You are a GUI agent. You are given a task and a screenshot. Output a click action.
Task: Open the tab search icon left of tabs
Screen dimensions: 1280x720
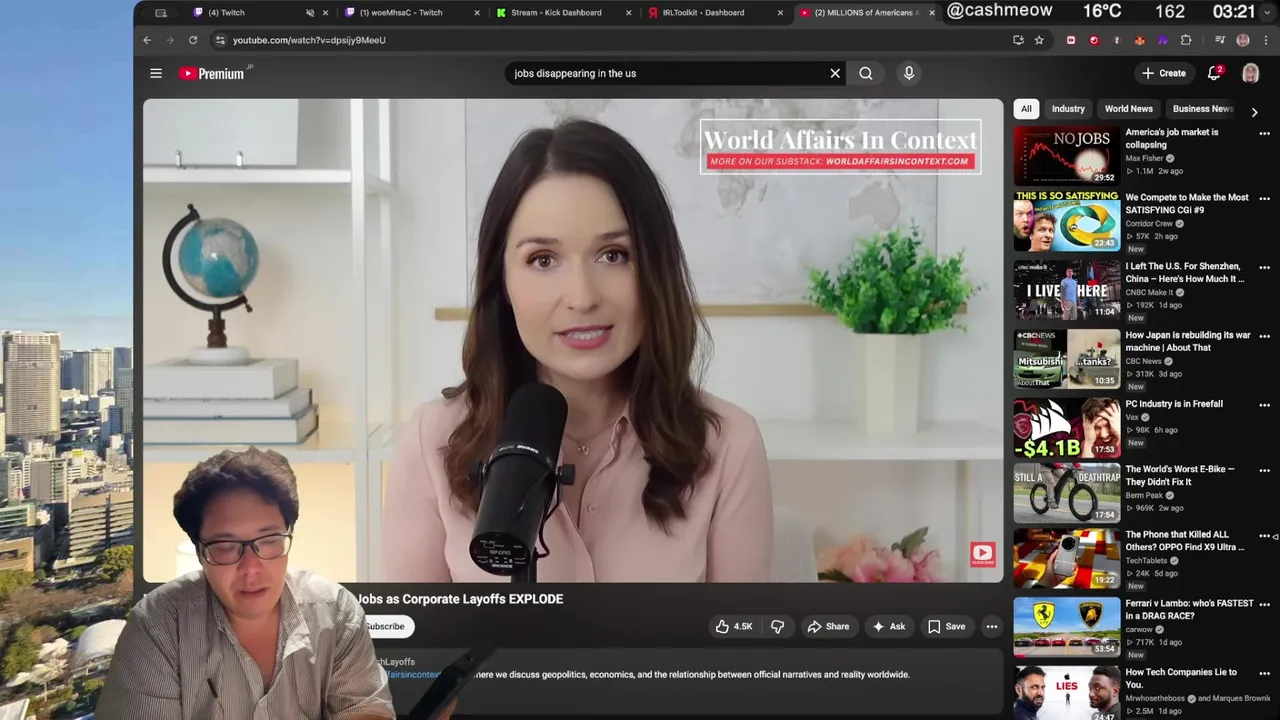click(x=161, y=13)
